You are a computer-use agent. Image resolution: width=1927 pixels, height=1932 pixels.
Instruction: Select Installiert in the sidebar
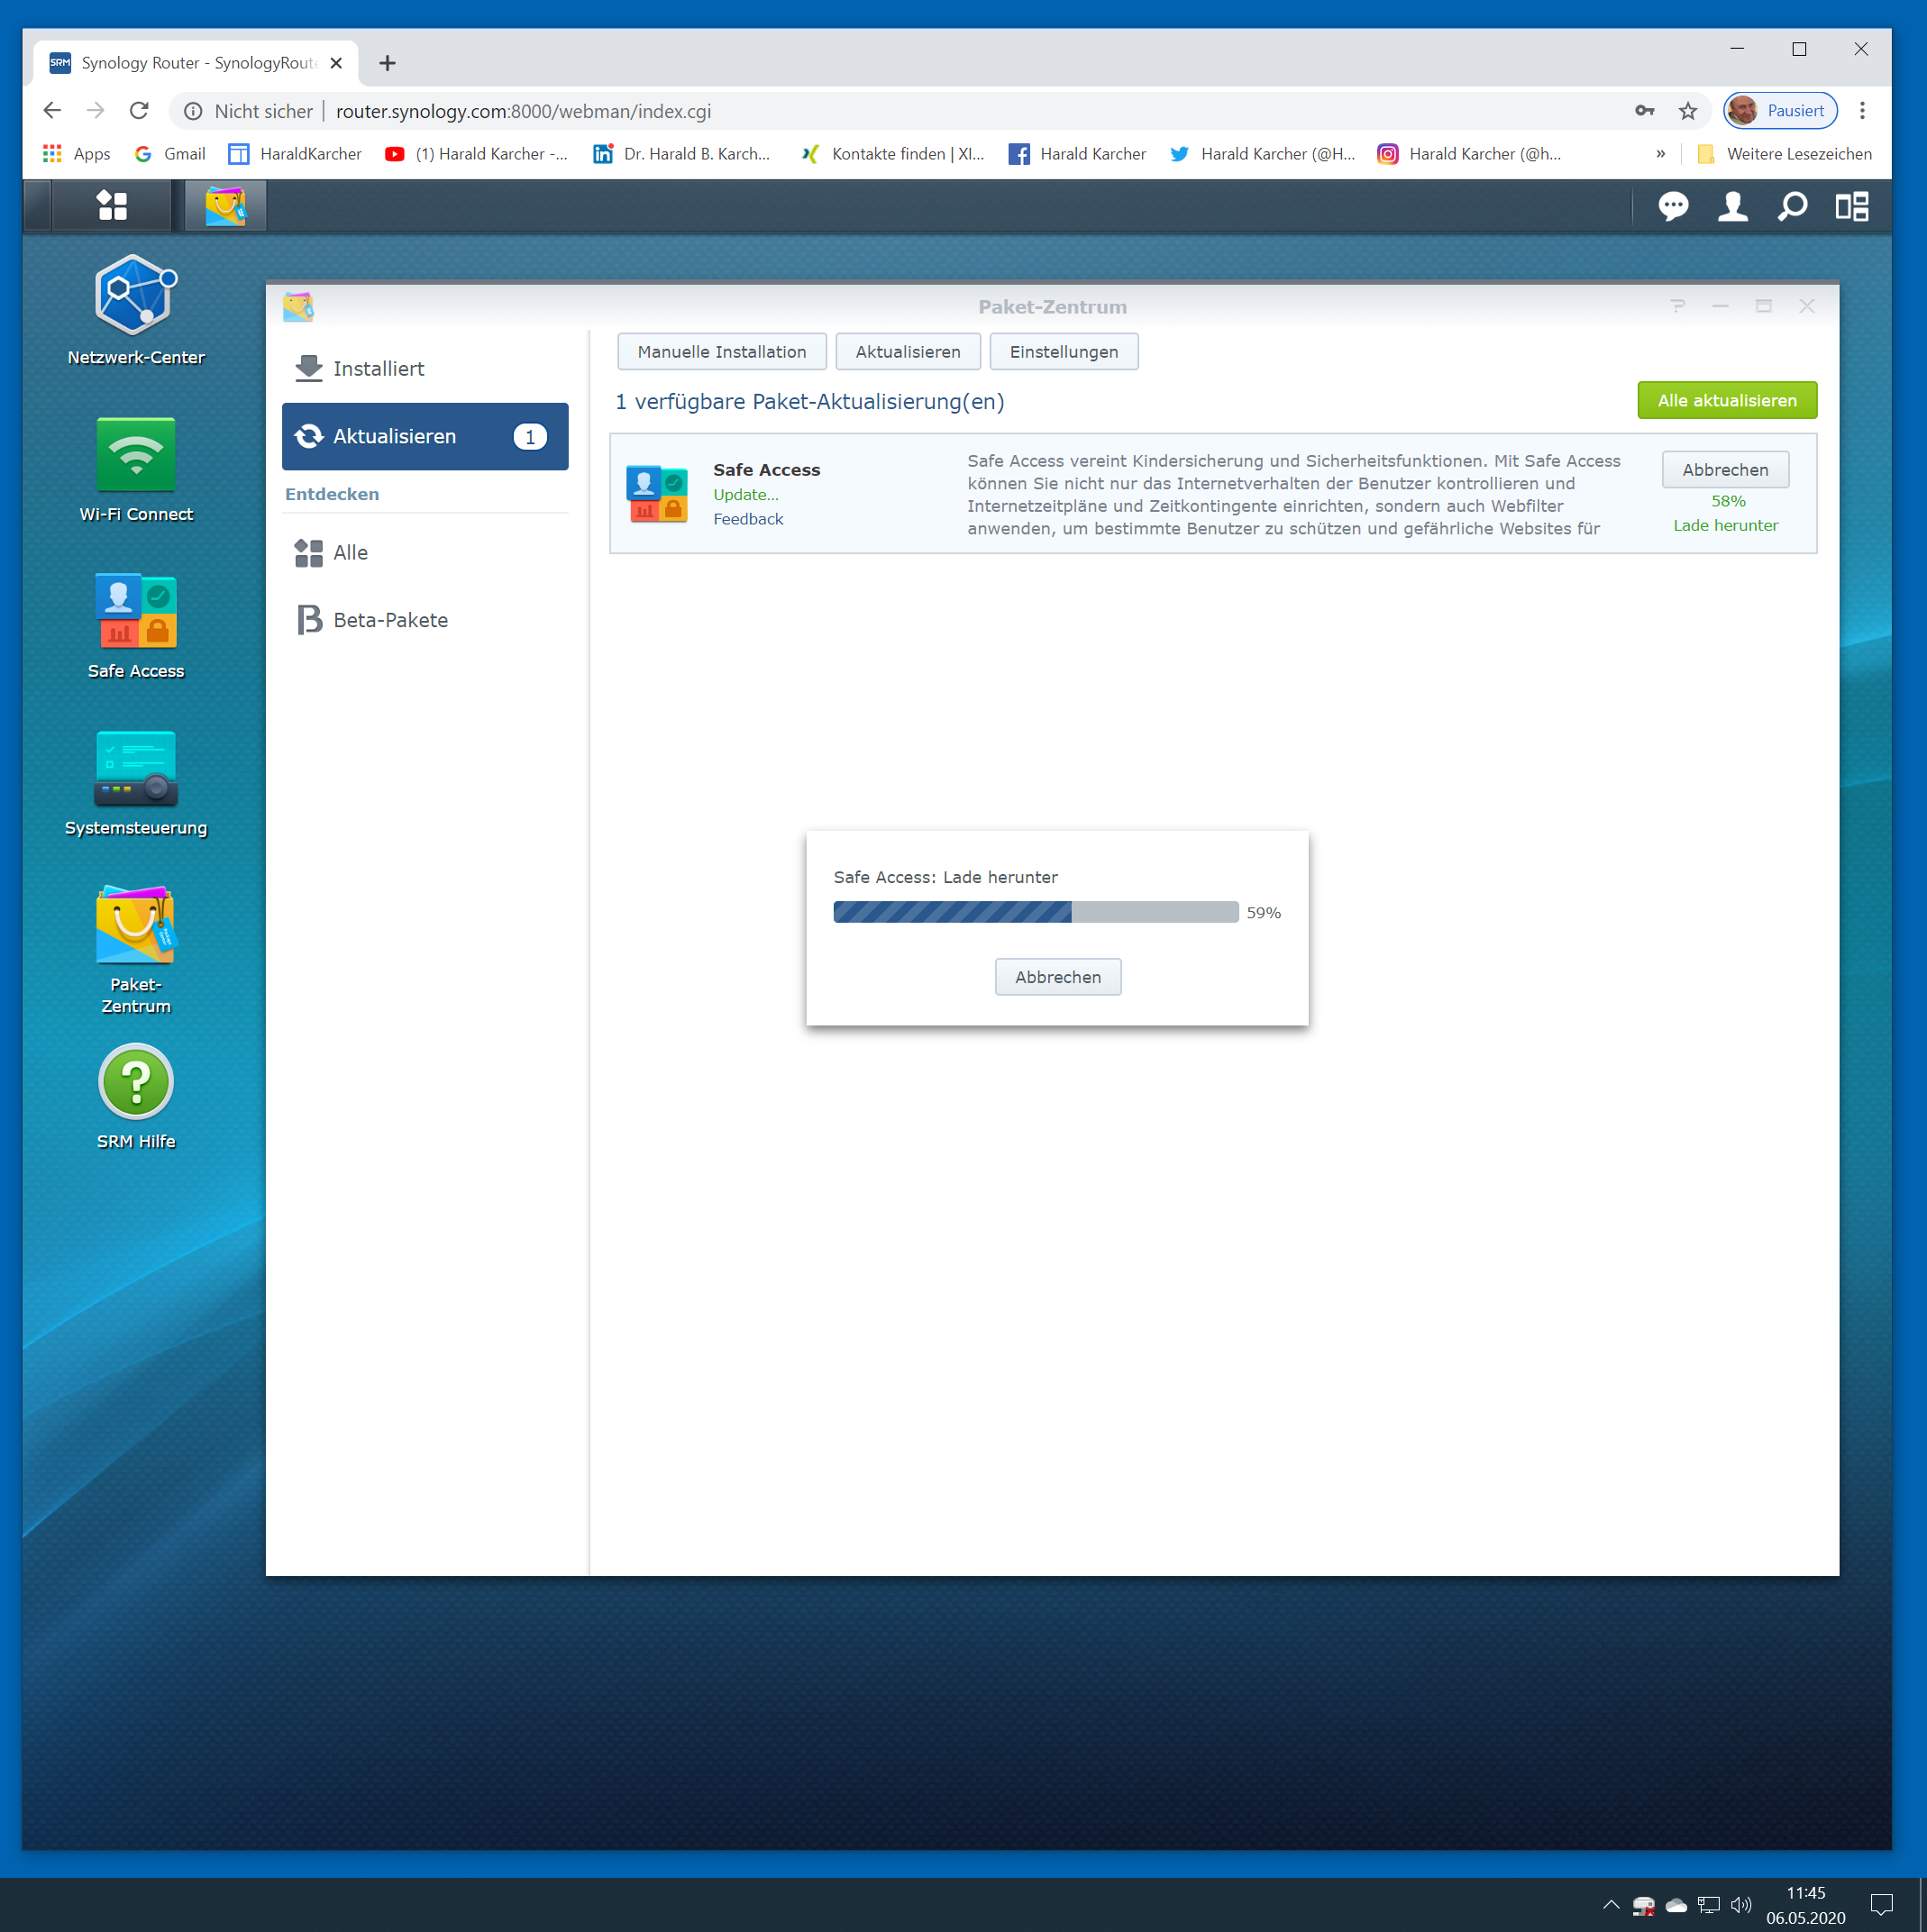pos(378,369)
